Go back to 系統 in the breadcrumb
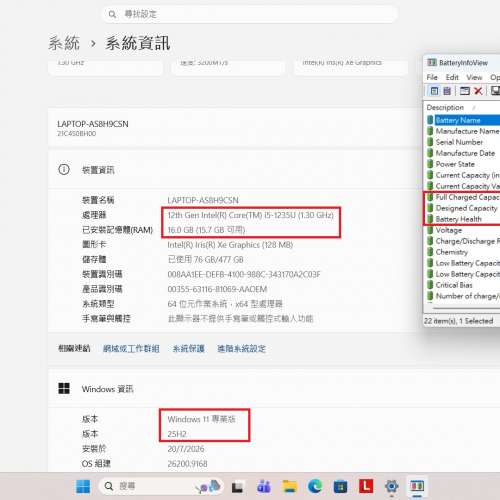Image resolution: width=500 pixels, height=500 pixels. [64, 43]
